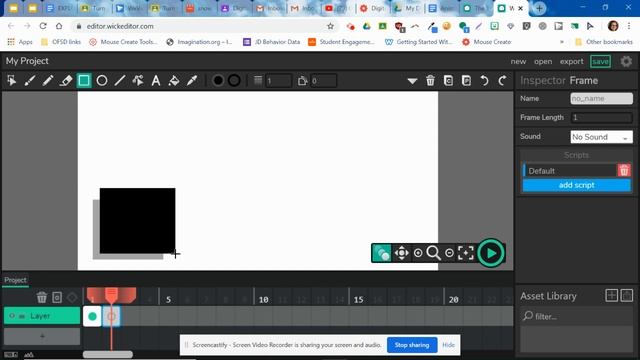
Task: Select the Rectangle tool
Action: tap(84, 80)
